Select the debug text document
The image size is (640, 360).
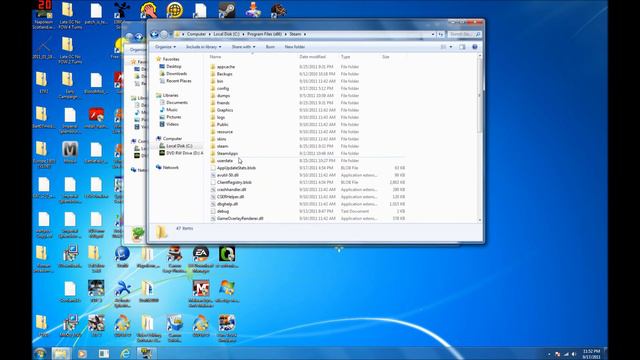(223, 211)
